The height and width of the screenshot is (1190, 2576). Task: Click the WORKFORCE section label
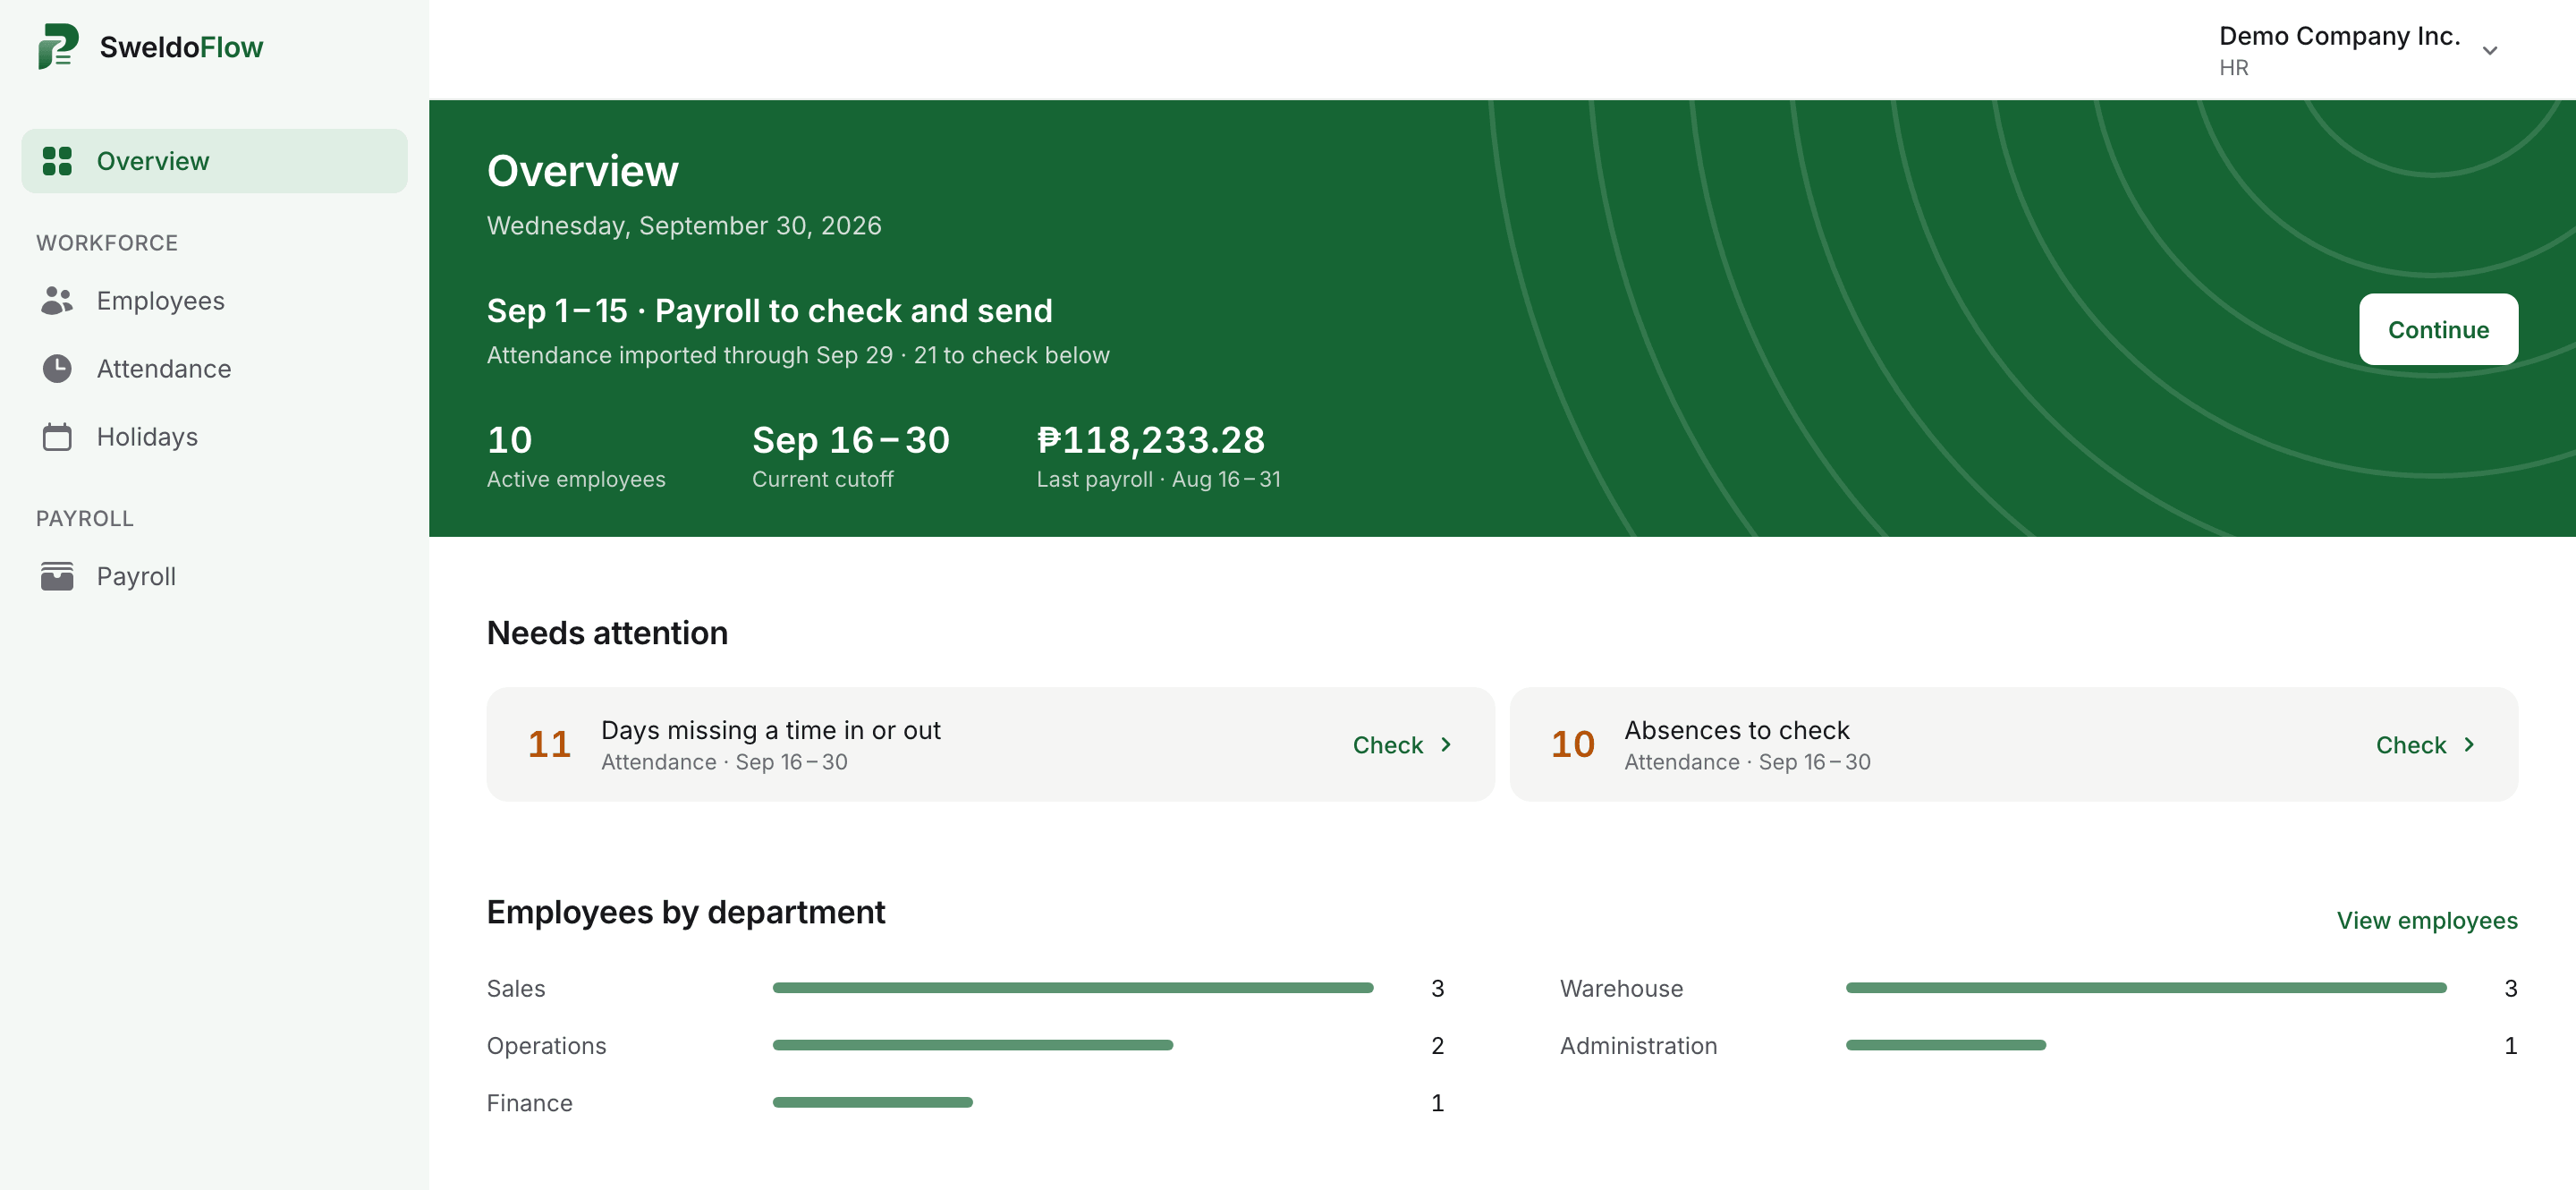tap(107, 243)
